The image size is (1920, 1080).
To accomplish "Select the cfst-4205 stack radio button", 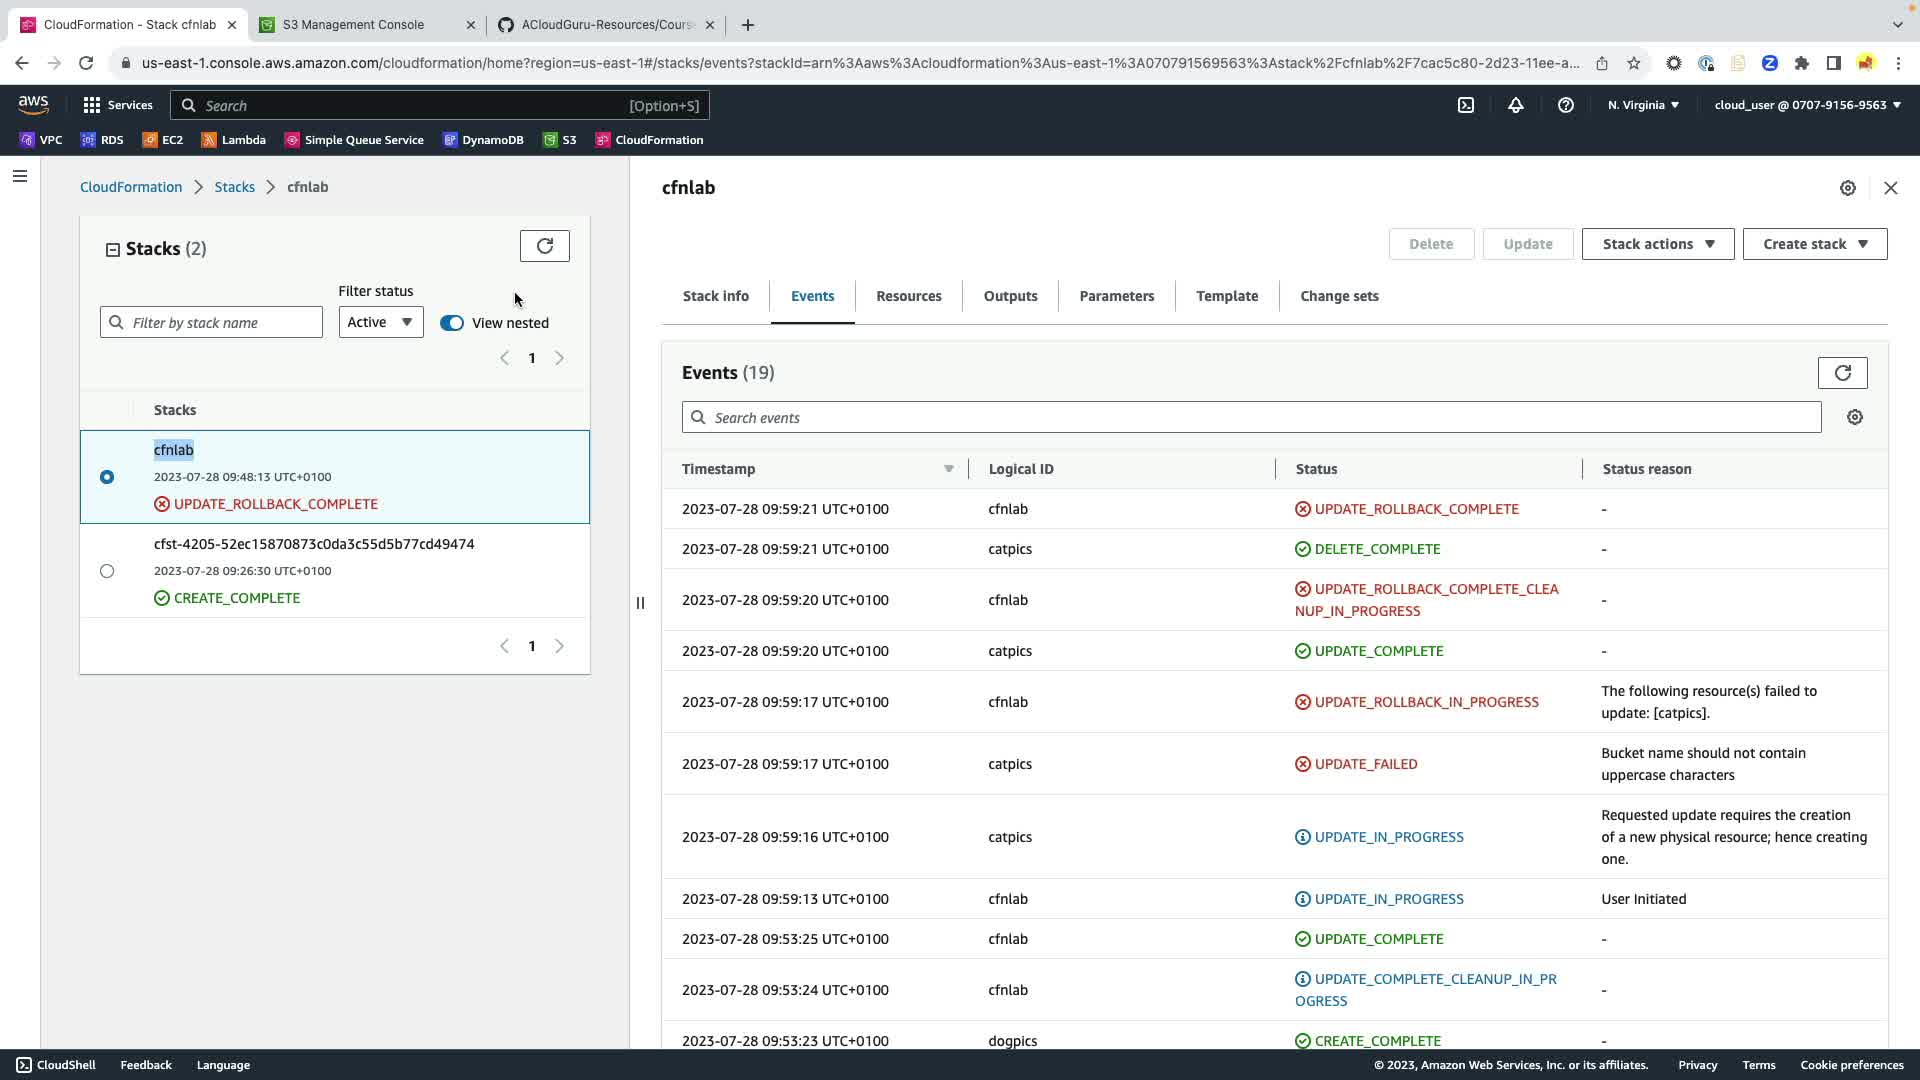I will 107,571.
